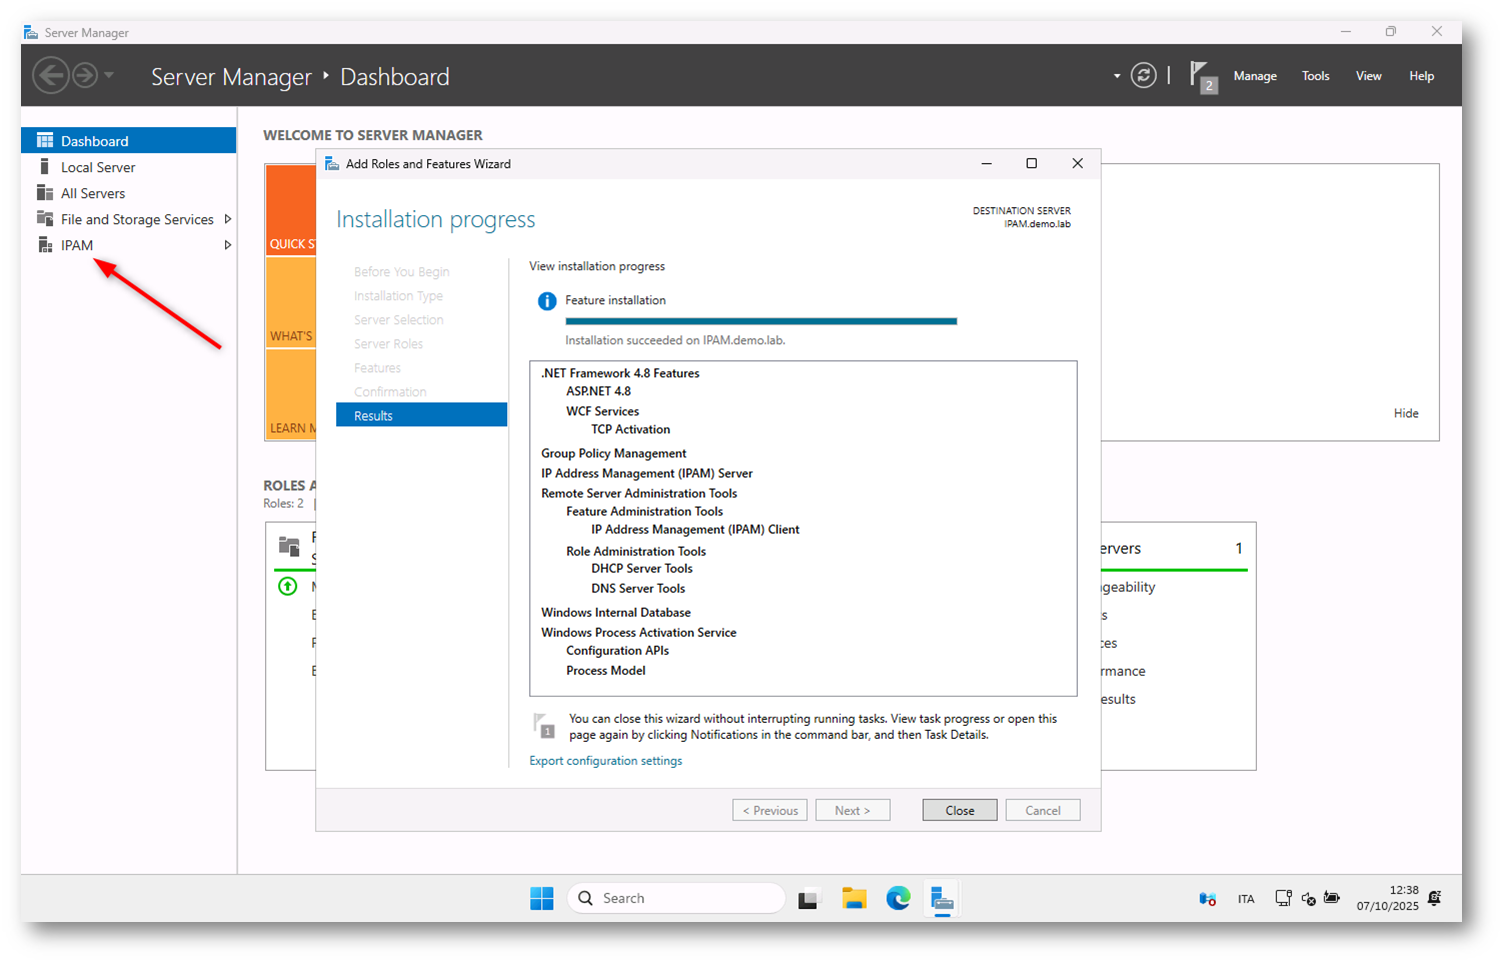Click the feature installation progress bar
The image size is (1504, 964).
tap(761, 321)
